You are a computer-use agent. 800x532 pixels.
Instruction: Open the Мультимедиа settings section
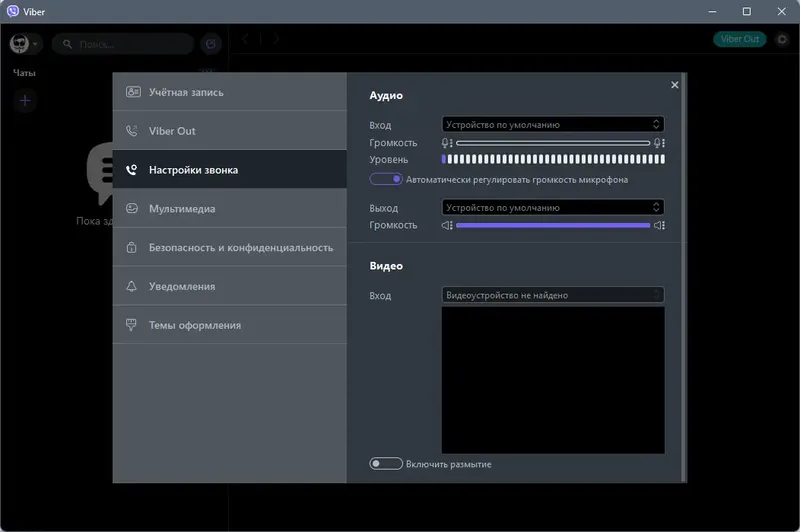click(x=230, y=208)
